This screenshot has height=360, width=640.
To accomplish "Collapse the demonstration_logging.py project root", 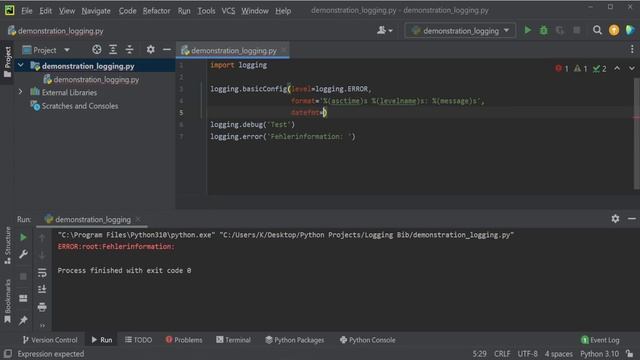I will coord(20,66).
